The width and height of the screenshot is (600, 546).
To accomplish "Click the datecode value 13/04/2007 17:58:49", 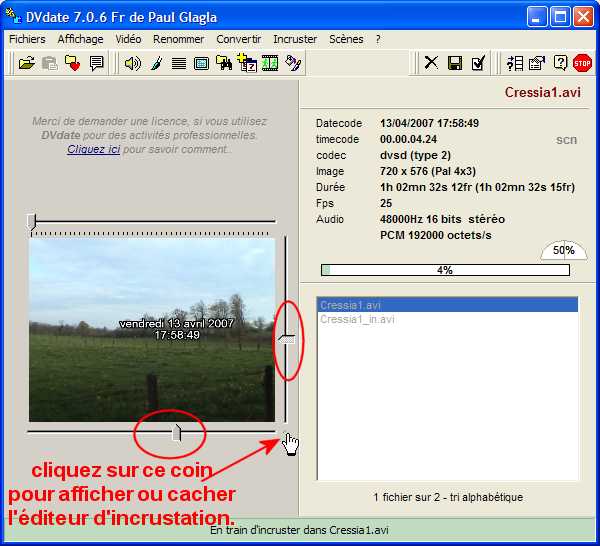I will click(429, 123).
